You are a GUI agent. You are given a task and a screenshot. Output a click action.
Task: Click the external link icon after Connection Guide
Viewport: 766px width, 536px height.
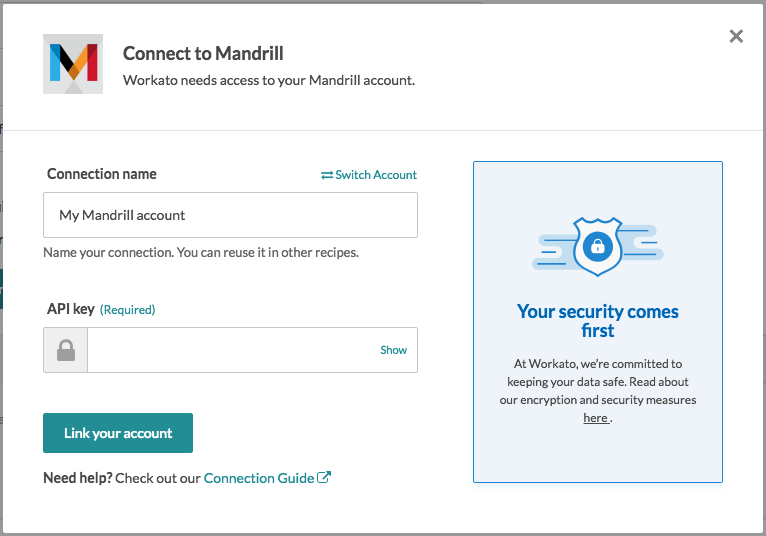(324, 478)
